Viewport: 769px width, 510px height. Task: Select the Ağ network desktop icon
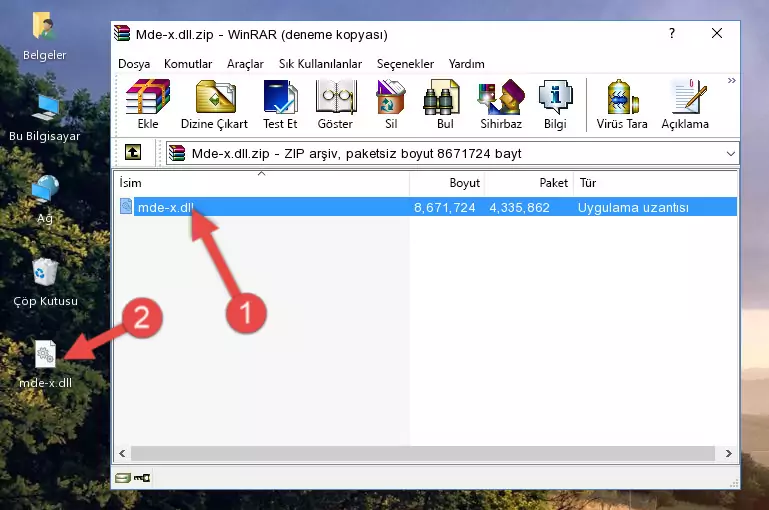tap(45, 200)
